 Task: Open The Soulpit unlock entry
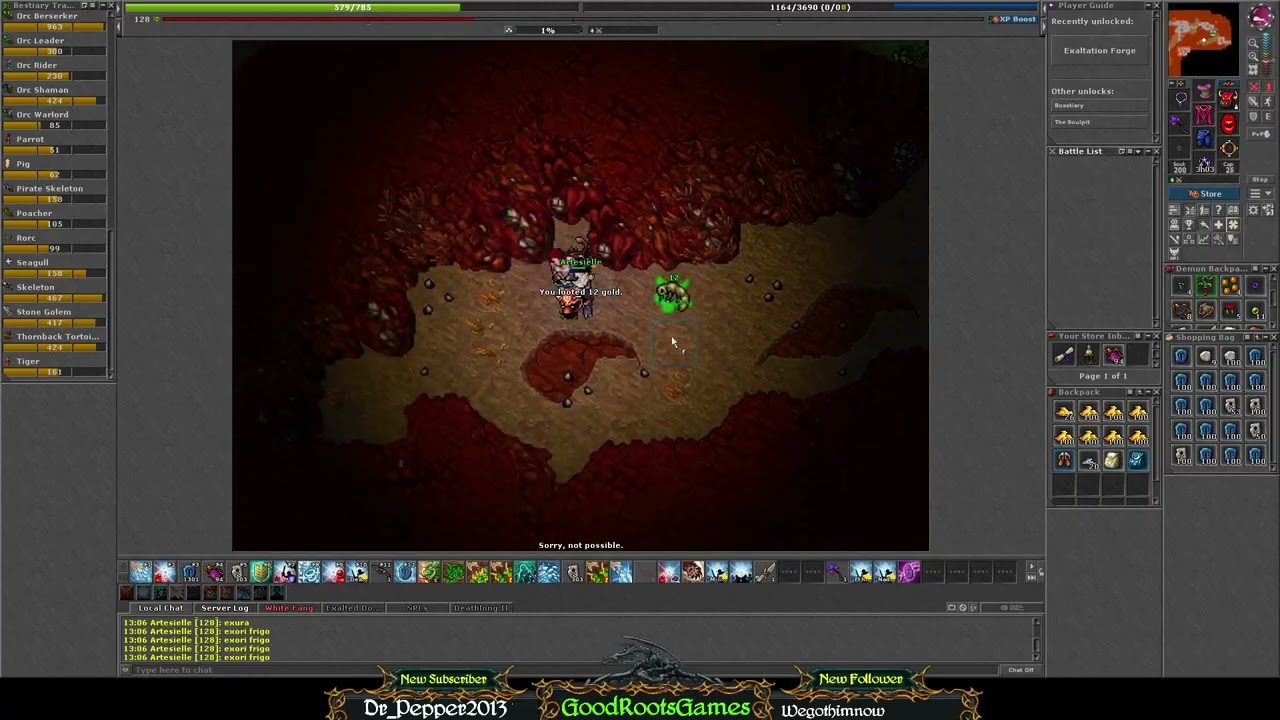1099,122
